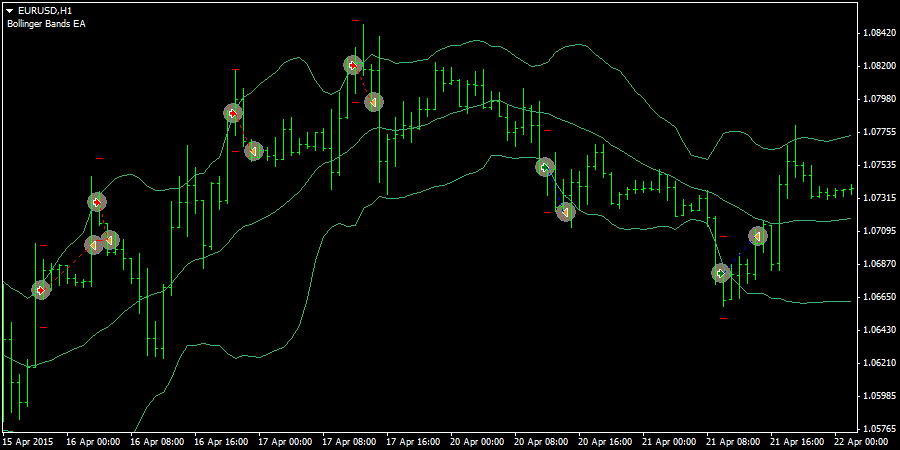This screenshot has height=450, width=900.
Task: Click the 17 Apr 08:00 time label
Action: [x=351, y=442]
